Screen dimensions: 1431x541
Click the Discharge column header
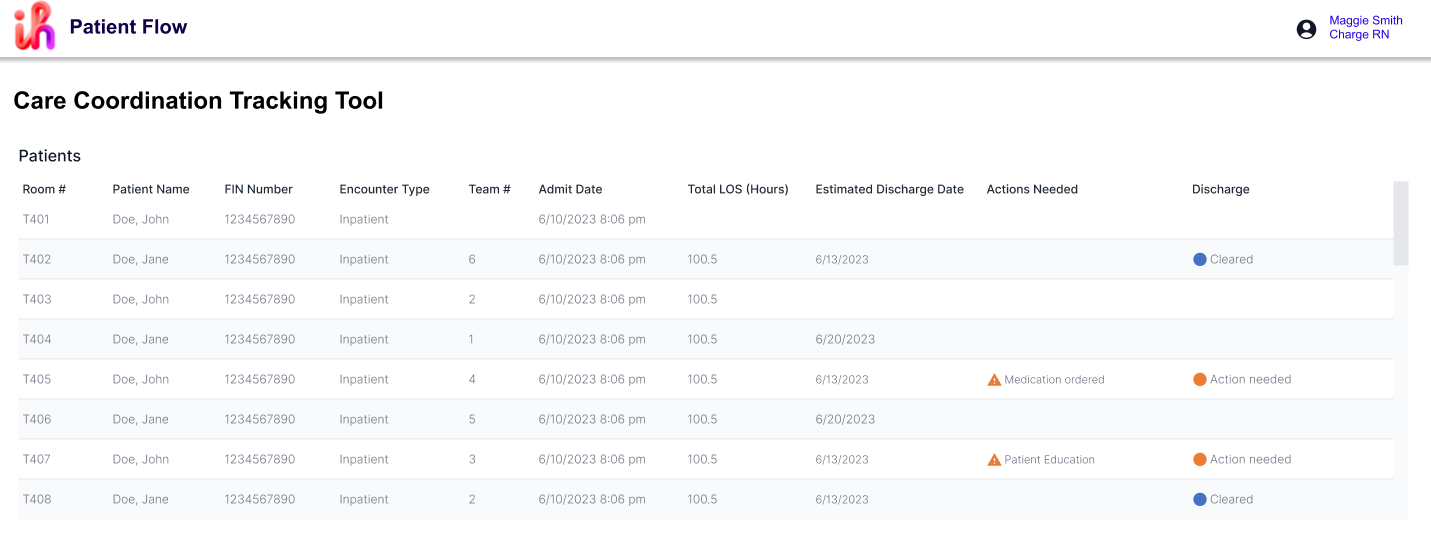tap(1220, 189)
